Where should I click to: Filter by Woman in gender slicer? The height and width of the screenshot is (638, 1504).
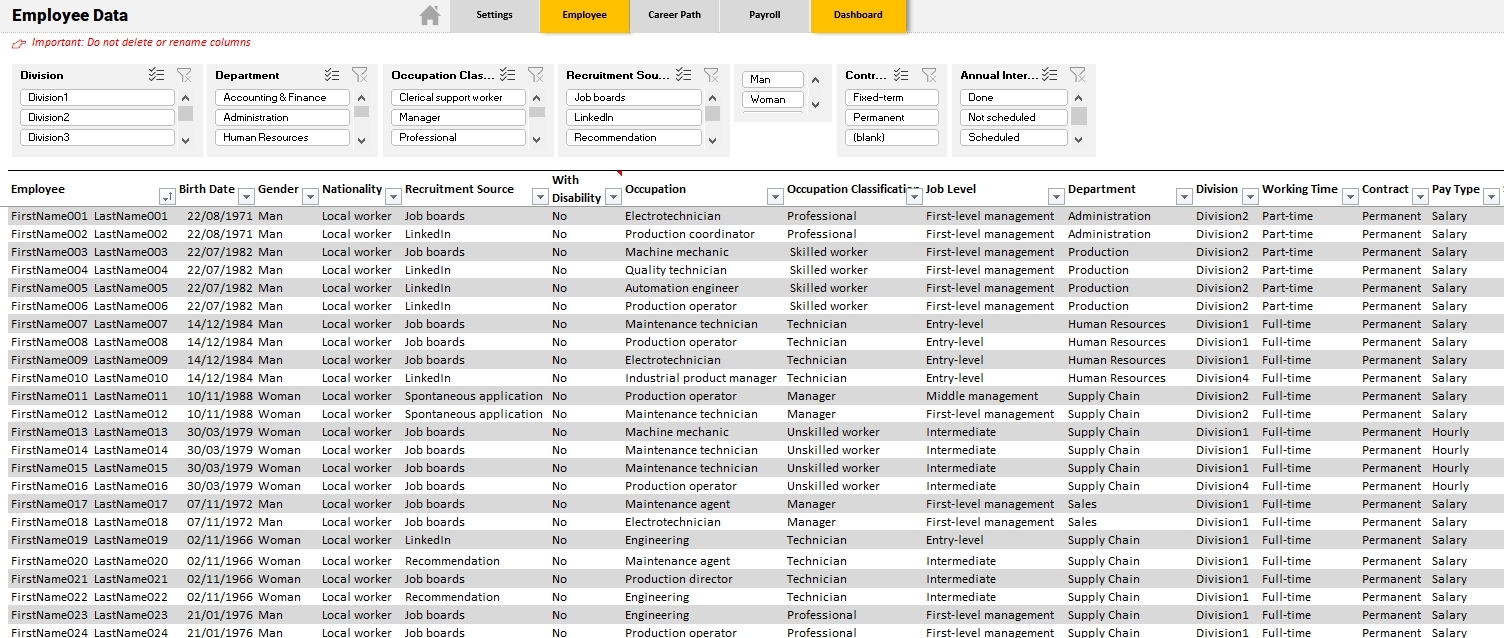(772, 99)
